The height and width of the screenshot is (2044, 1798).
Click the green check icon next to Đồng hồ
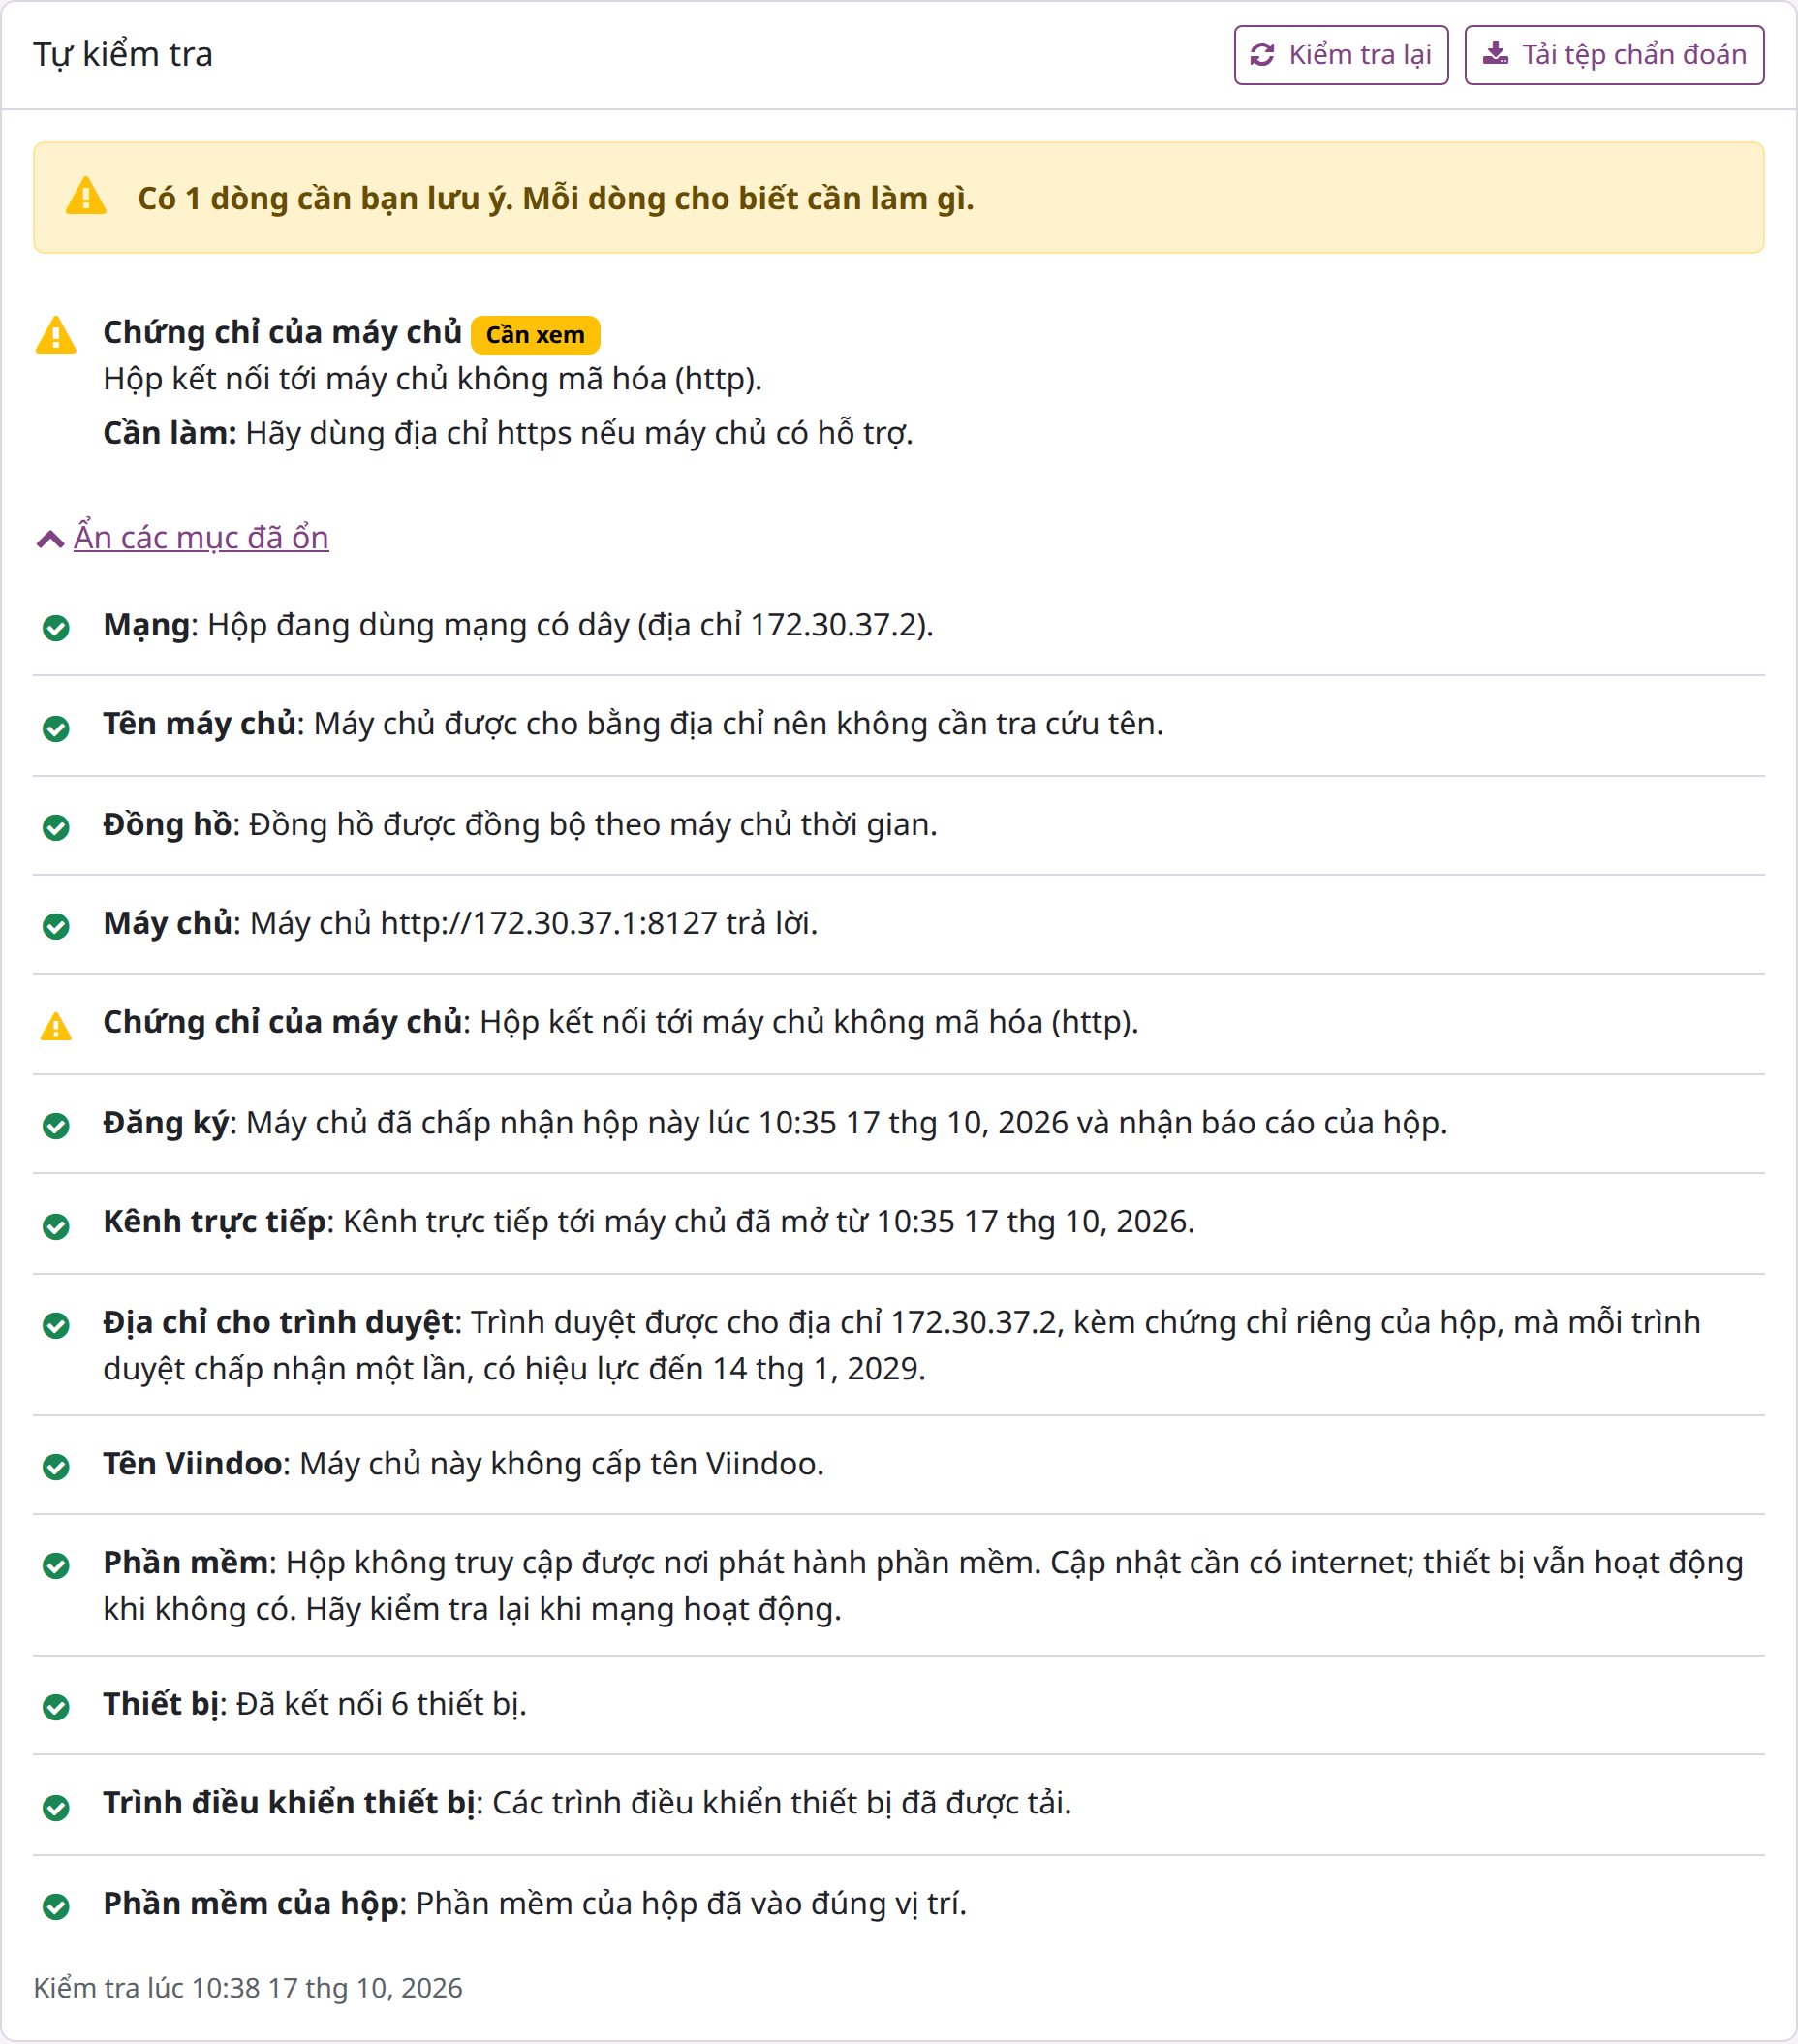(x=56, y=827)
